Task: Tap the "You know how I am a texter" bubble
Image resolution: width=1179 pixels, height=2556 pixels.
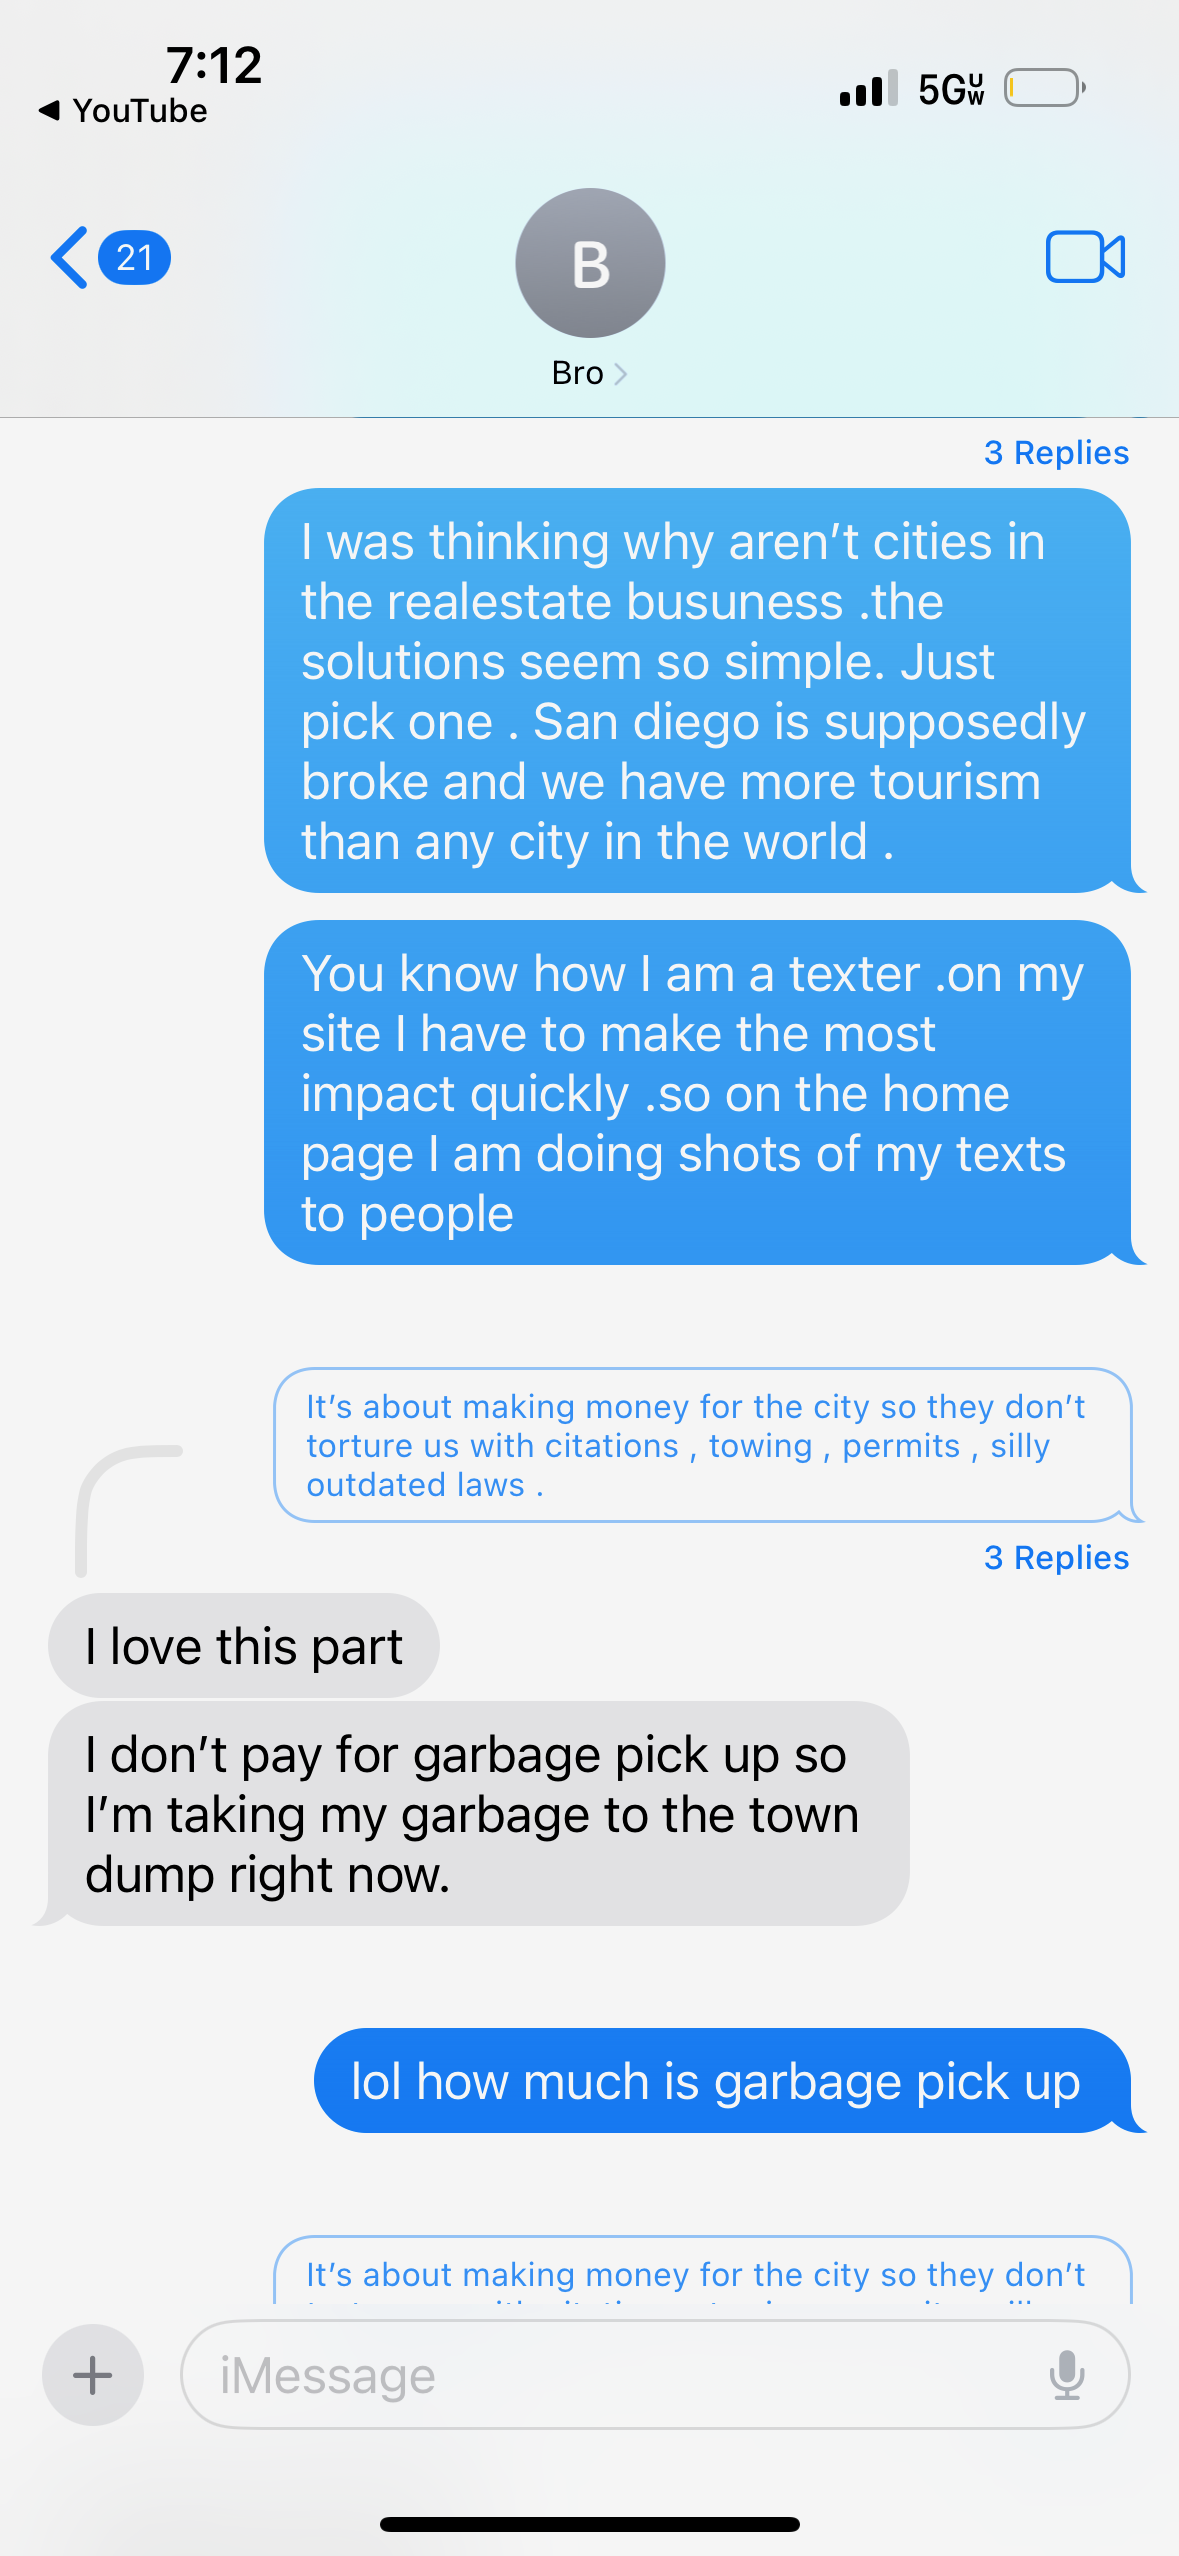Action: click(x=697, y=1093)
